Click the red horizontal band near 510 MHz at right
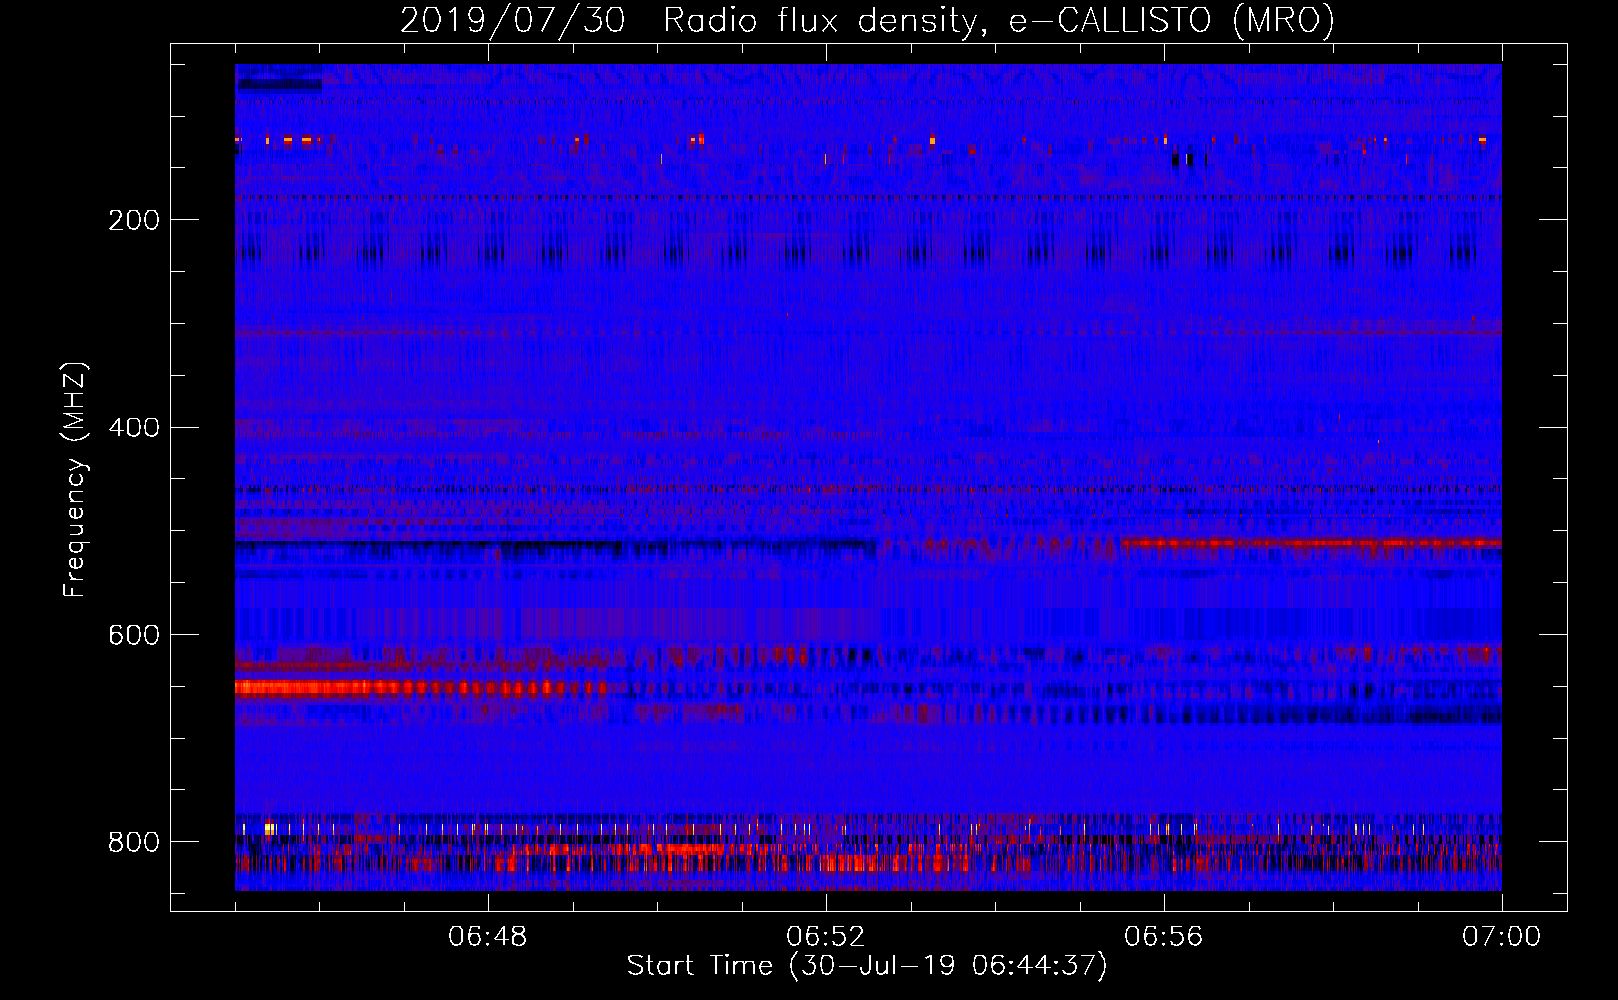This screenshot has height=1000, width=1618. pos(1311,543)
